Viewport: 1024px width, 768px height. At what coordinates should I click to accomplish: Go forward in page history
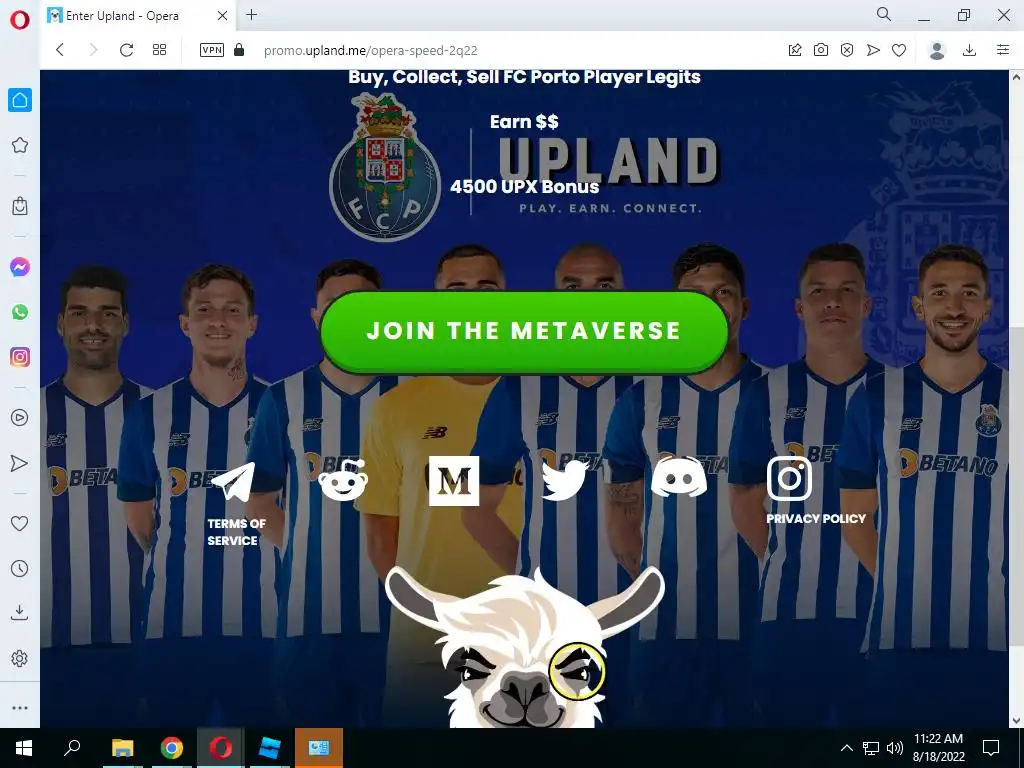tap(93, 50)
